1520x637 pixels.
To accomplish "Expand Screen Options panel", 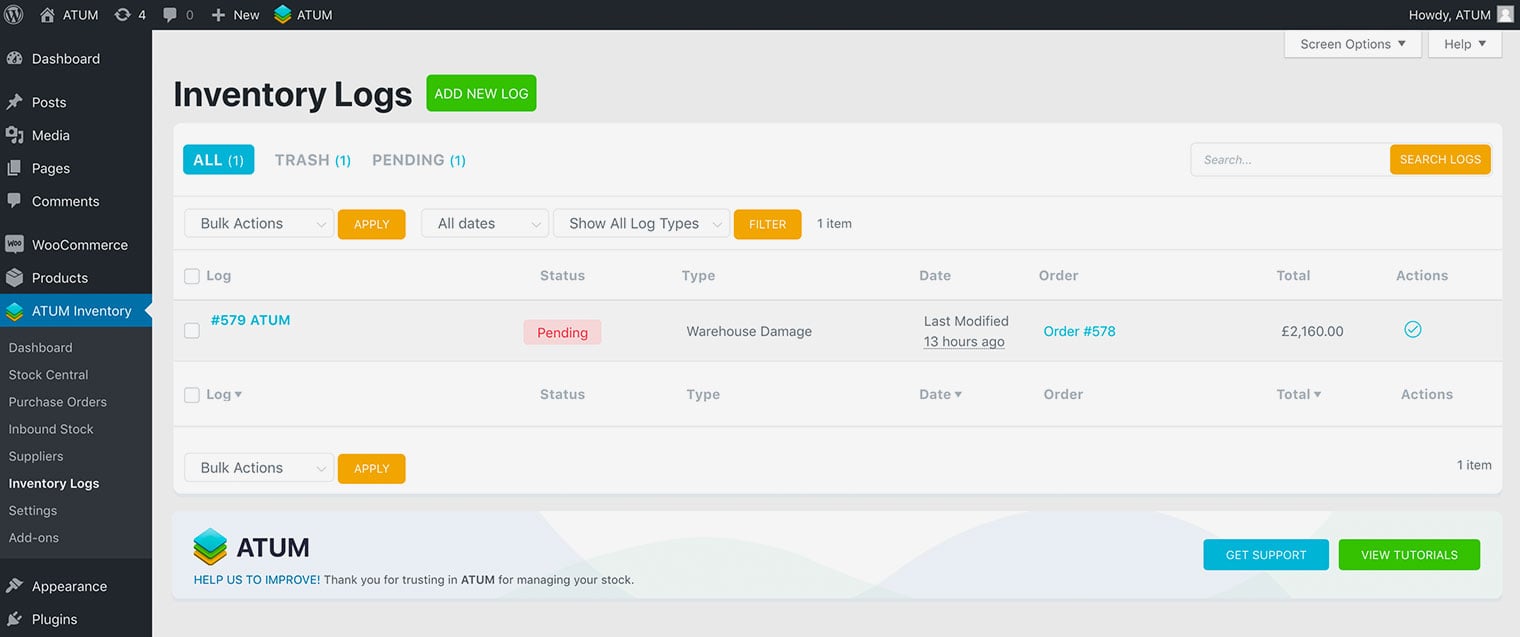I will (x=1353, y=44).
